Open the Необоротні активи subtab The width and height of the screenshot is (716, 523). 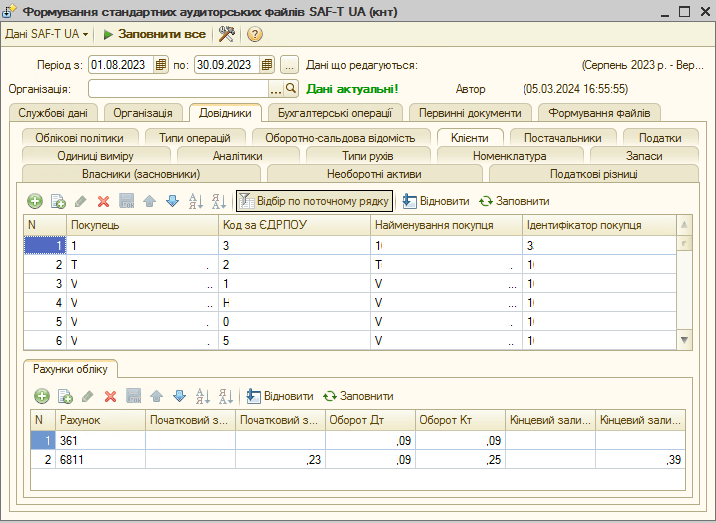[x=374, y=174]
